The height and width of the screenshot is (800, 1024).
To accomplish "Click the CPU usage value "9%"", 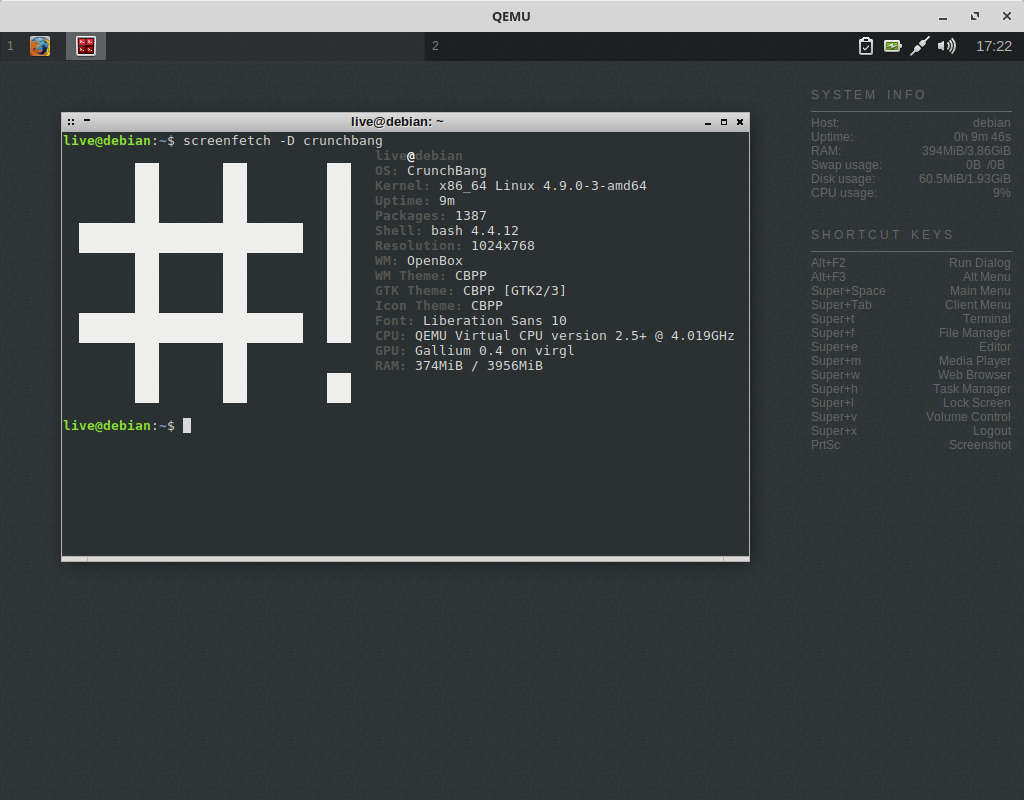I will 1002,193.
